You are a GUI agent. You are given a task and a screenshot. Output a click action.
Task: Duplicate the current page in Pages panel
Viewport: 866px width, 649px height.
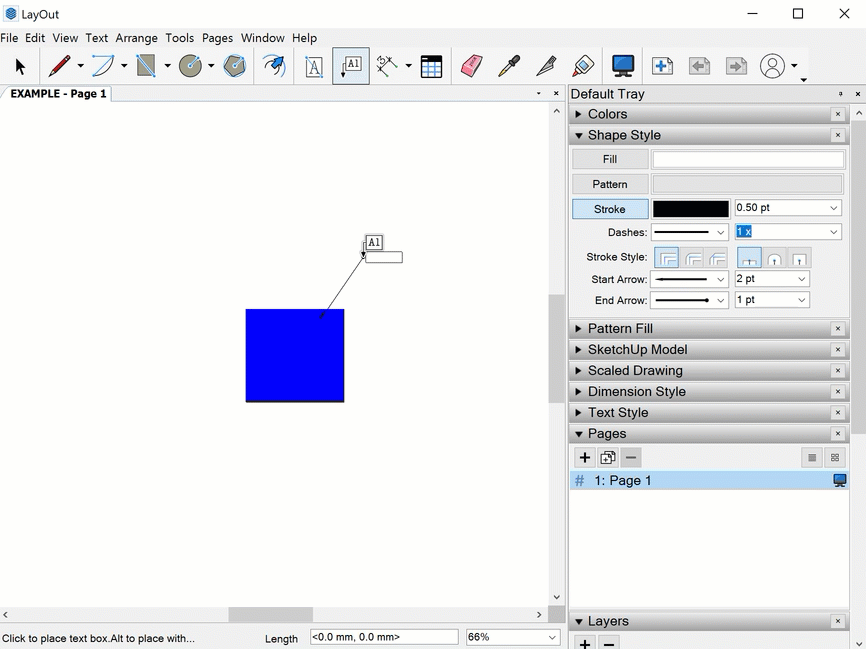[x=608, y=457]
